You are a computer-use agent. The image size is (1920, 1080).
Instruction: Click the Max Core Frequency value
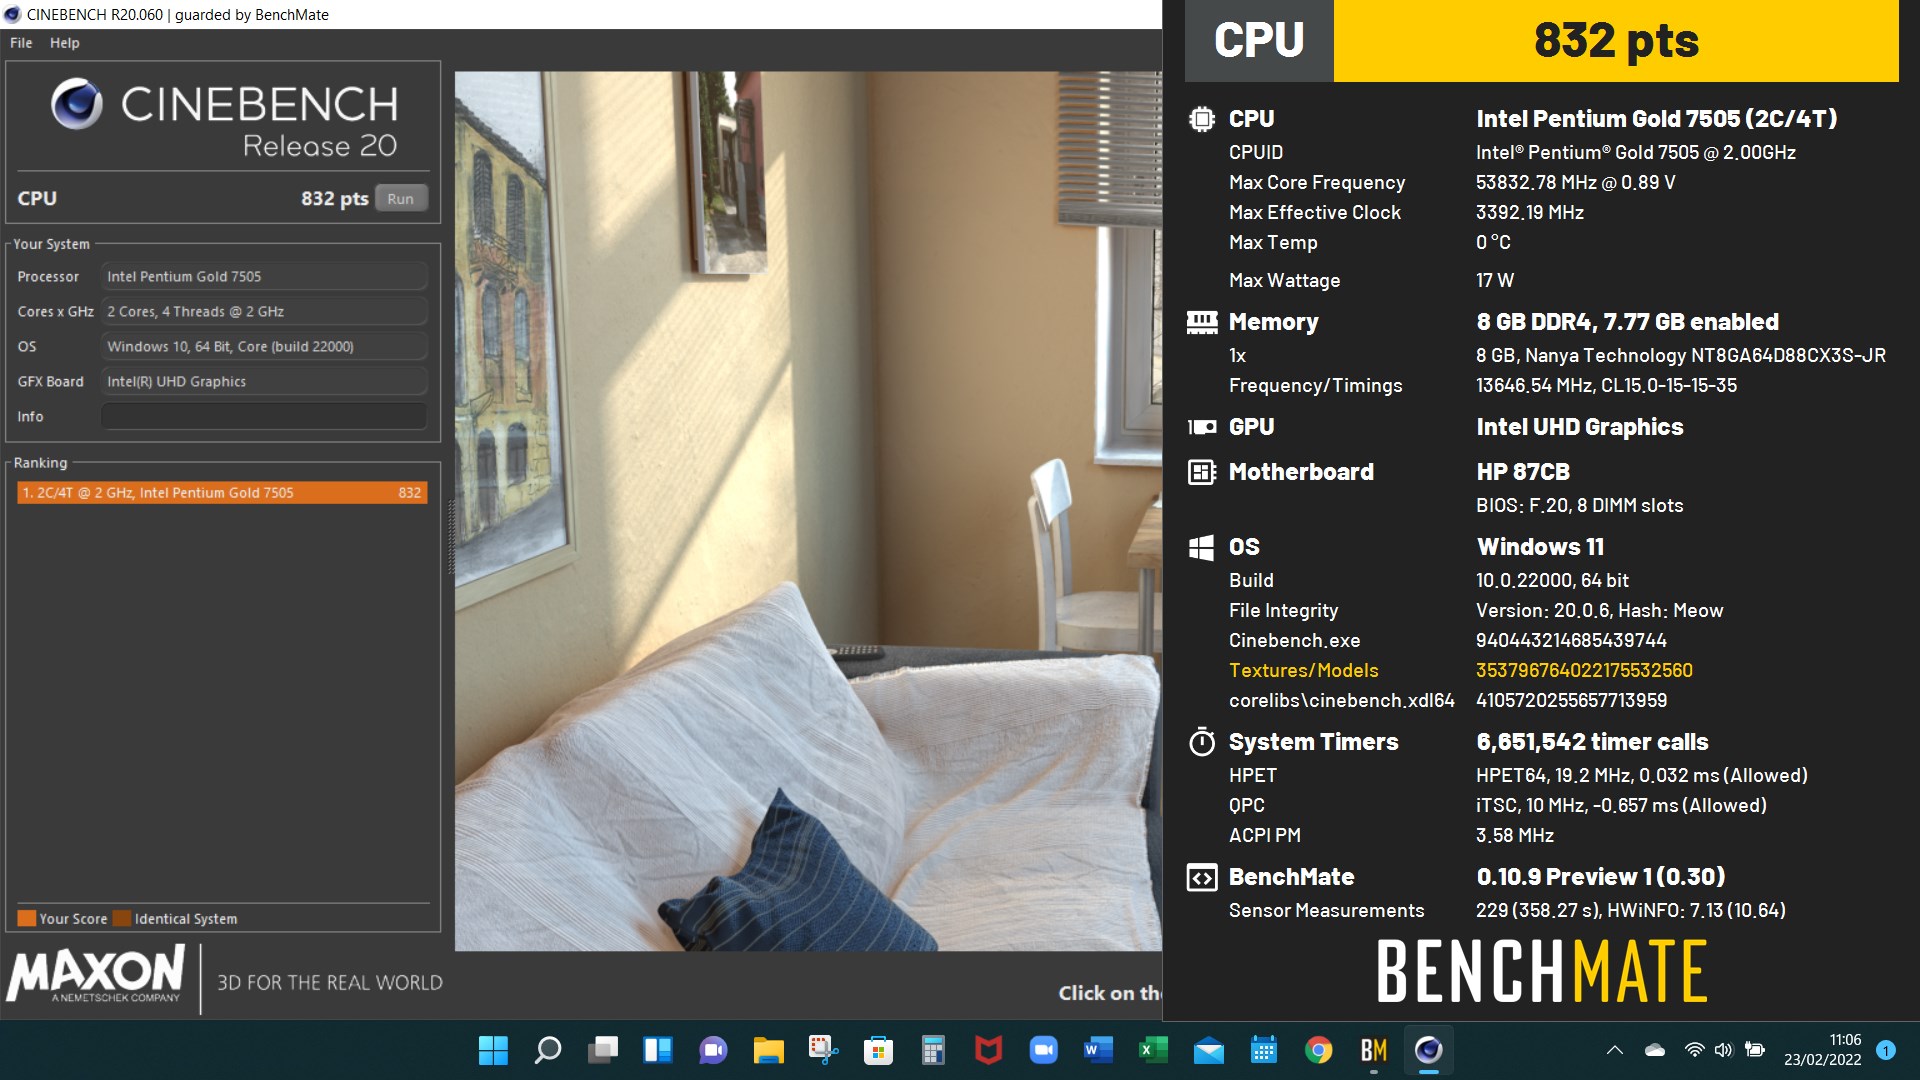1575,182
